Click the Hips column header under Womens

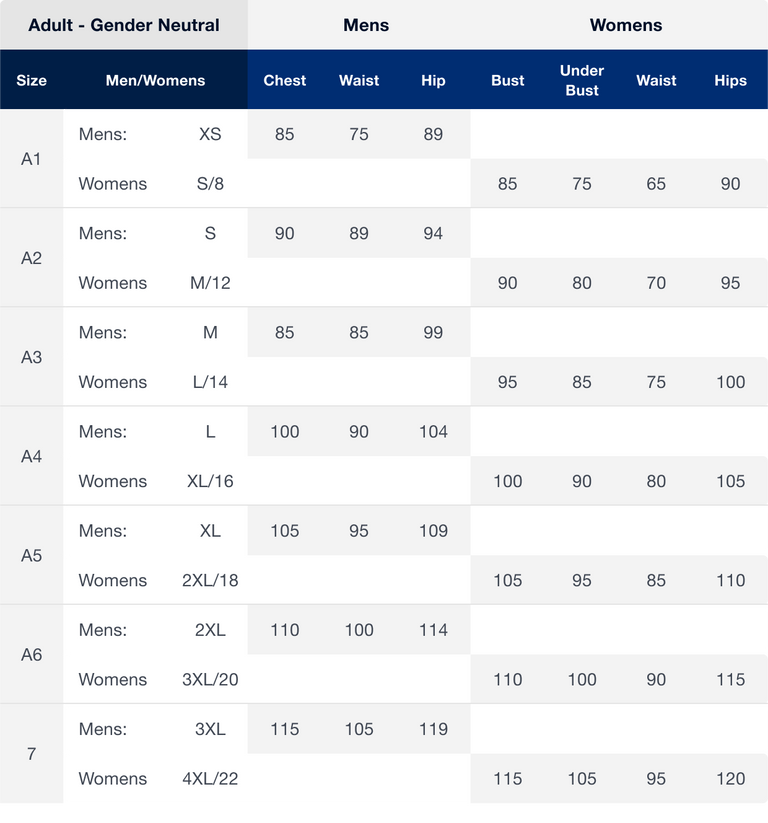click(731, 80)
